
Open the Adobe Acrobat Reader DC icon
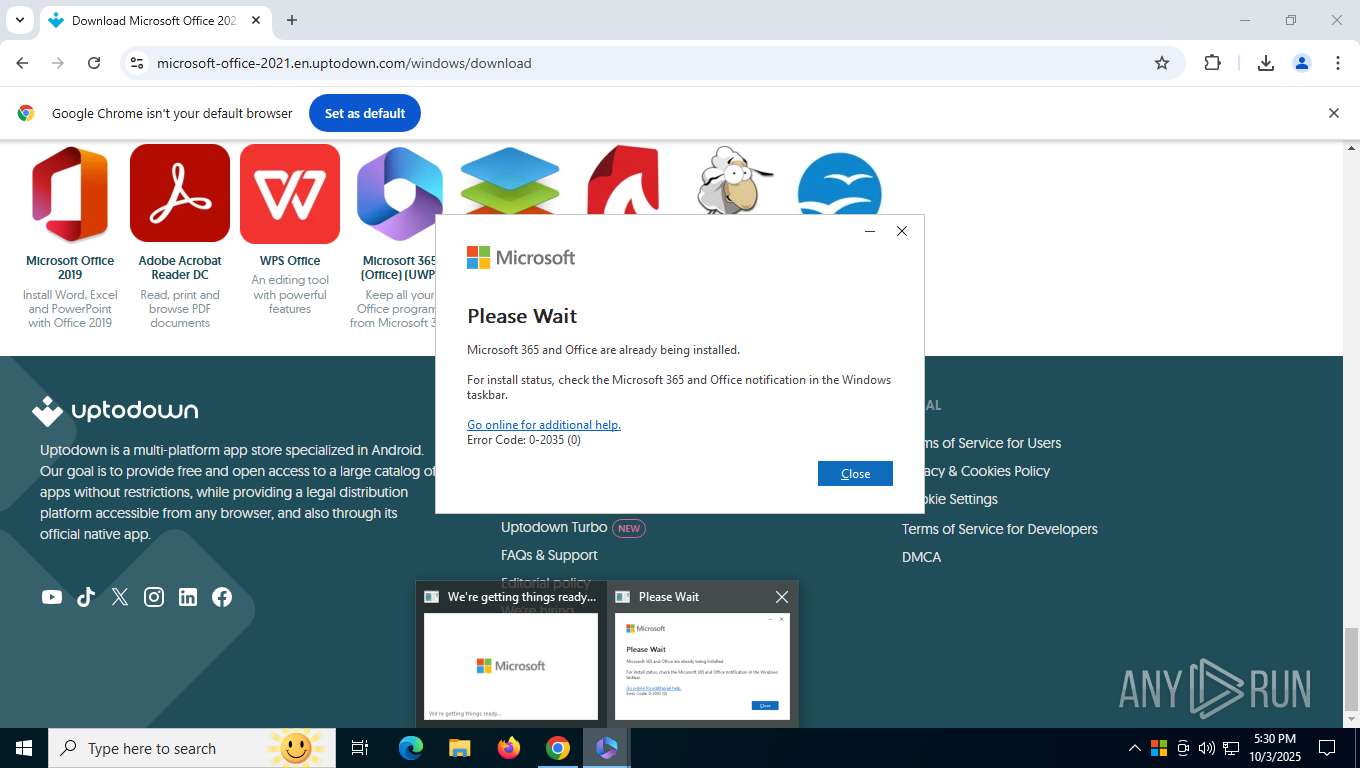tap(180, 194)
